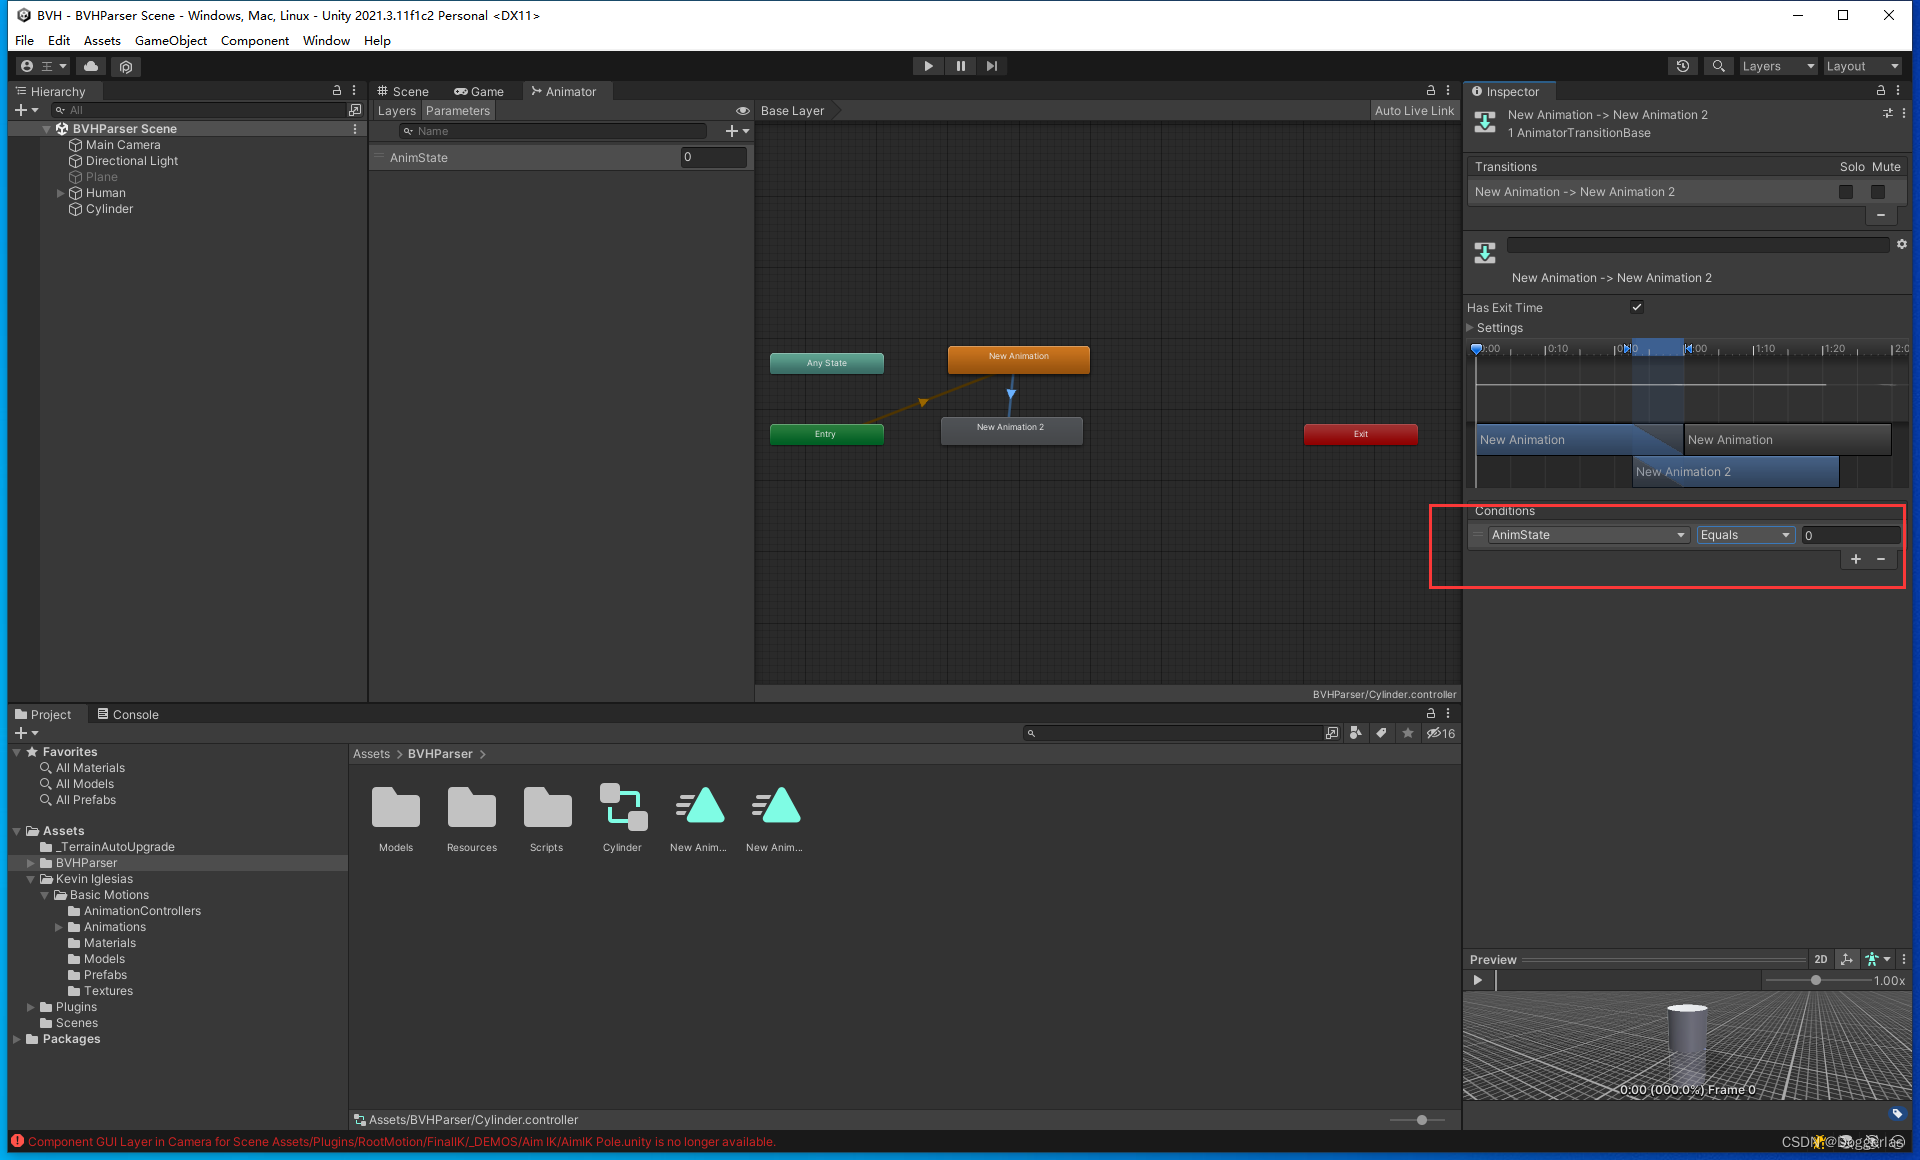Click the Step forward button
1920x1160 pixels.
pos(991,66)
